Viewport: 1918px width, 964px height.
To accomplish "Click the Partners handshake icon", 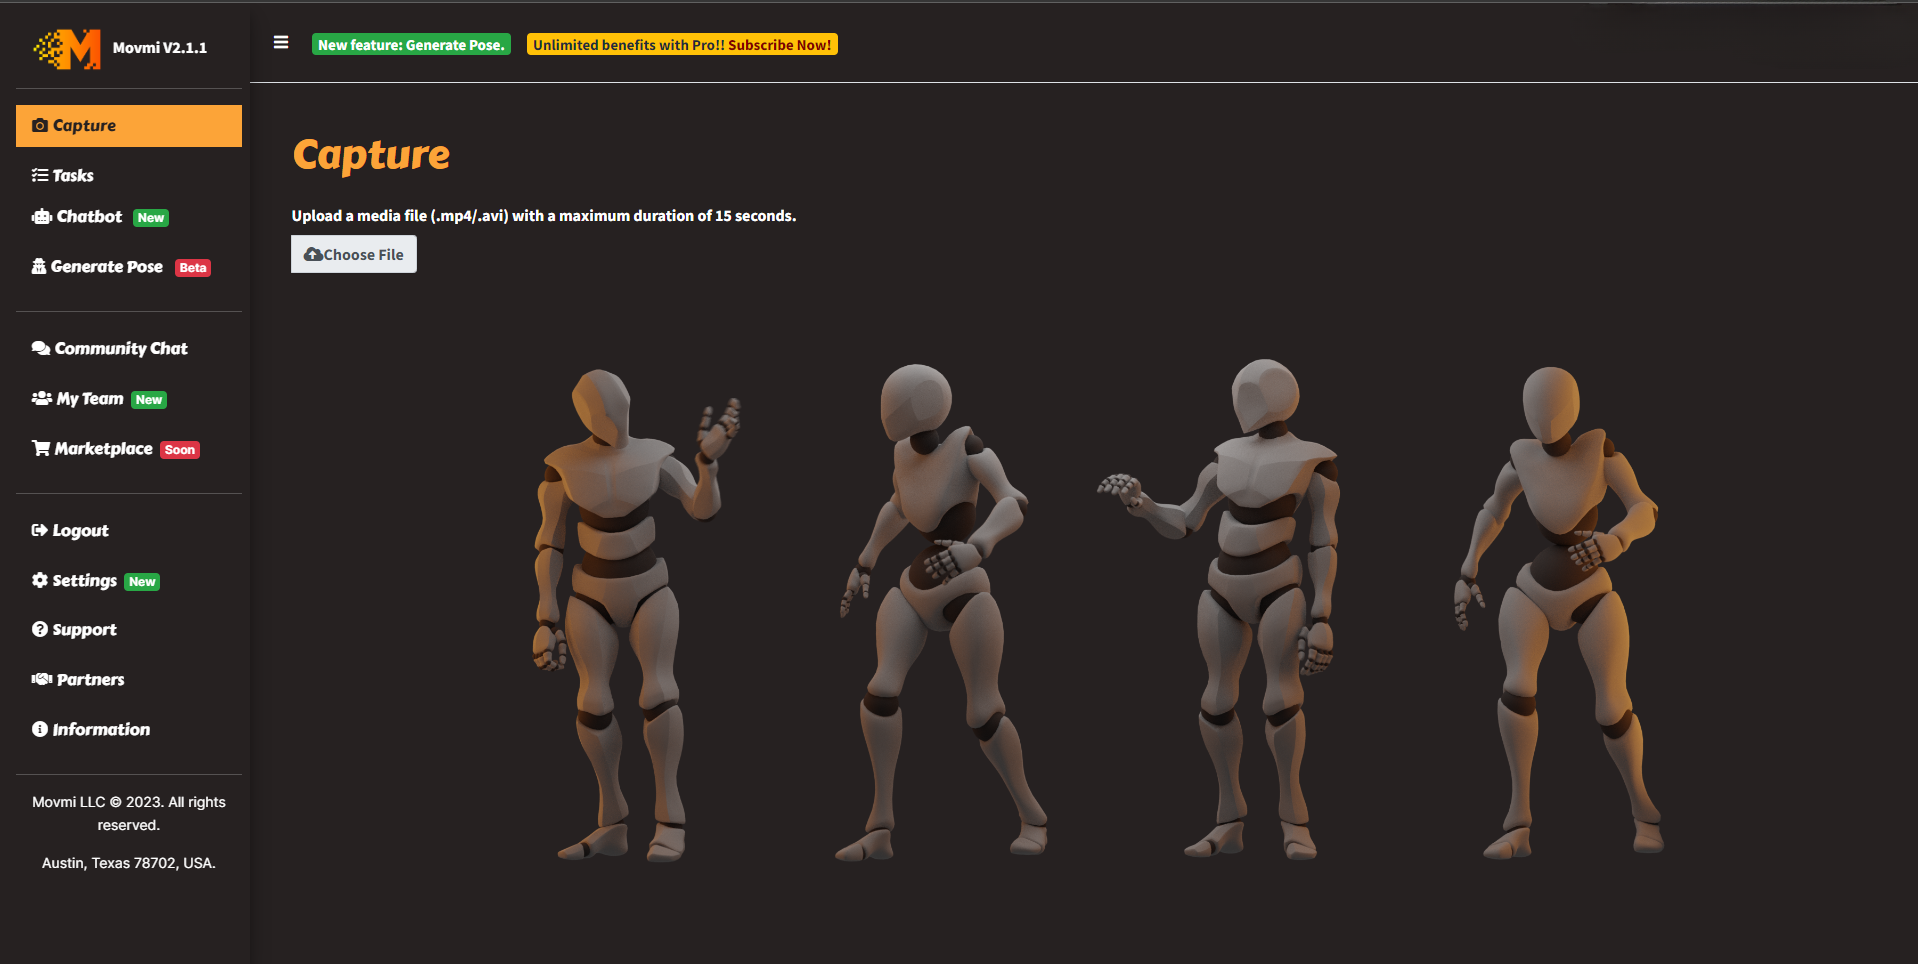I will pyautogui.click(x=40, y=679).
